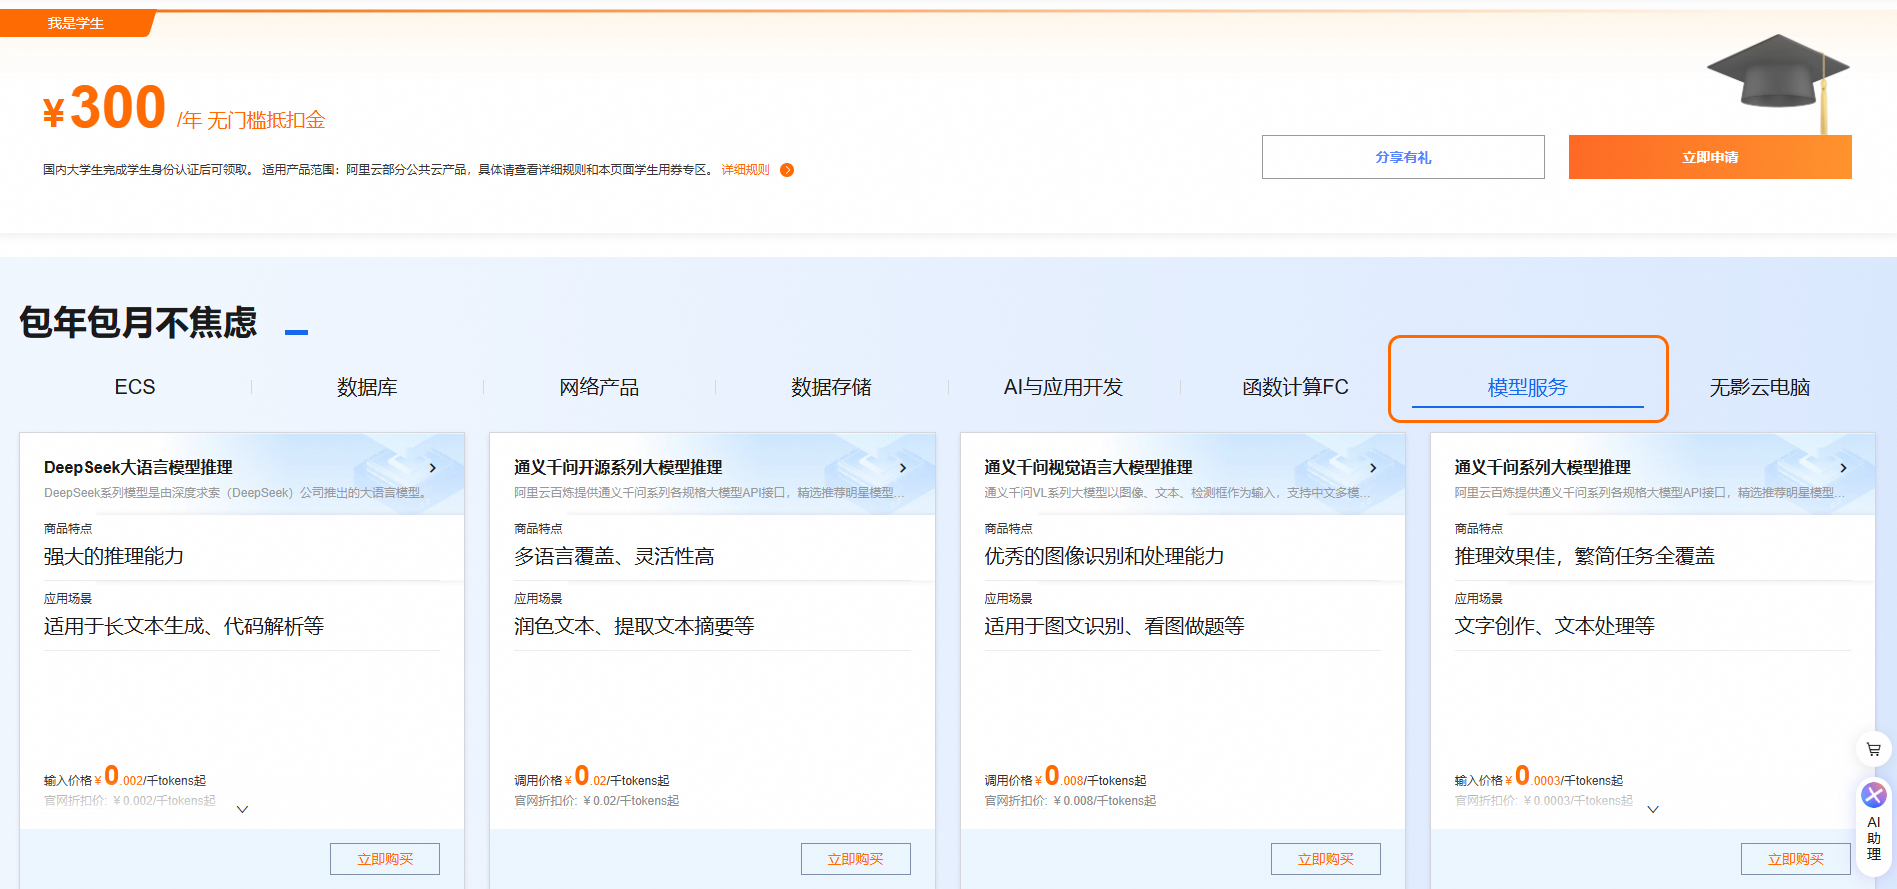This screenshot has width=1897, height=889.
Task: Open the 数据存储 tab
Action: (831, 387)
